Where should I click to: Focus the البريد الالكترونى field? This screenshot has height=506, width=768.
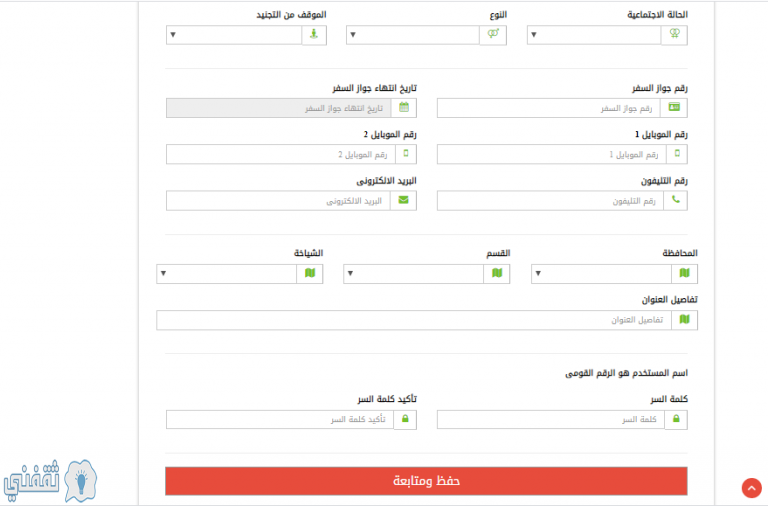[x=278, y=201]
